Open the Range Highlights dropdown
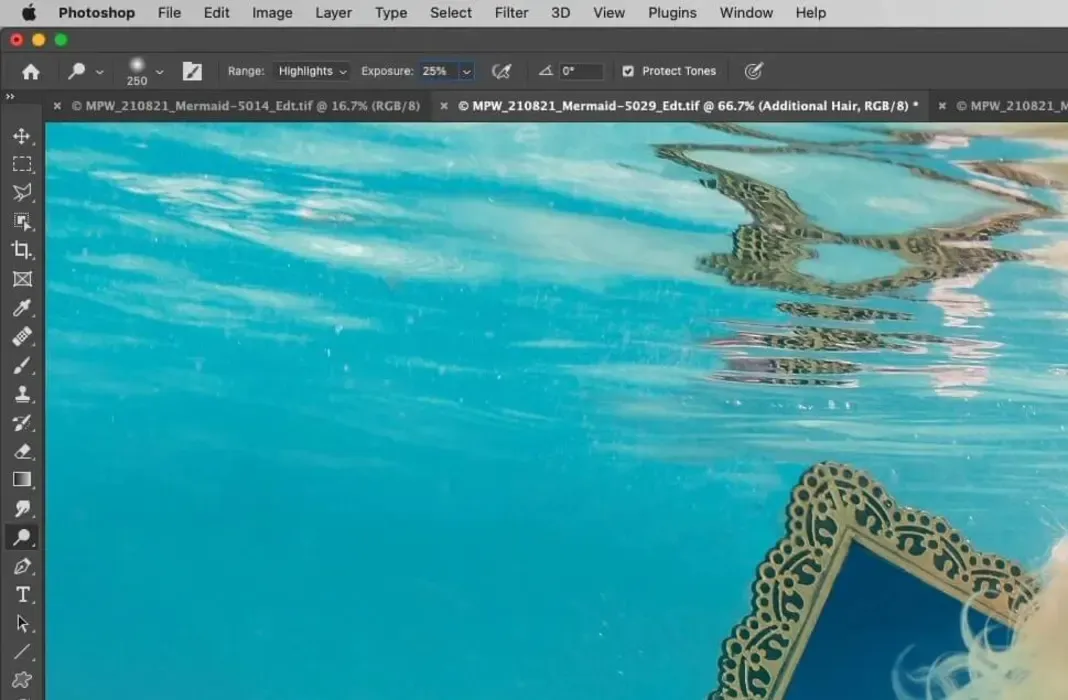1068x700 pixels. pos(313,72)
